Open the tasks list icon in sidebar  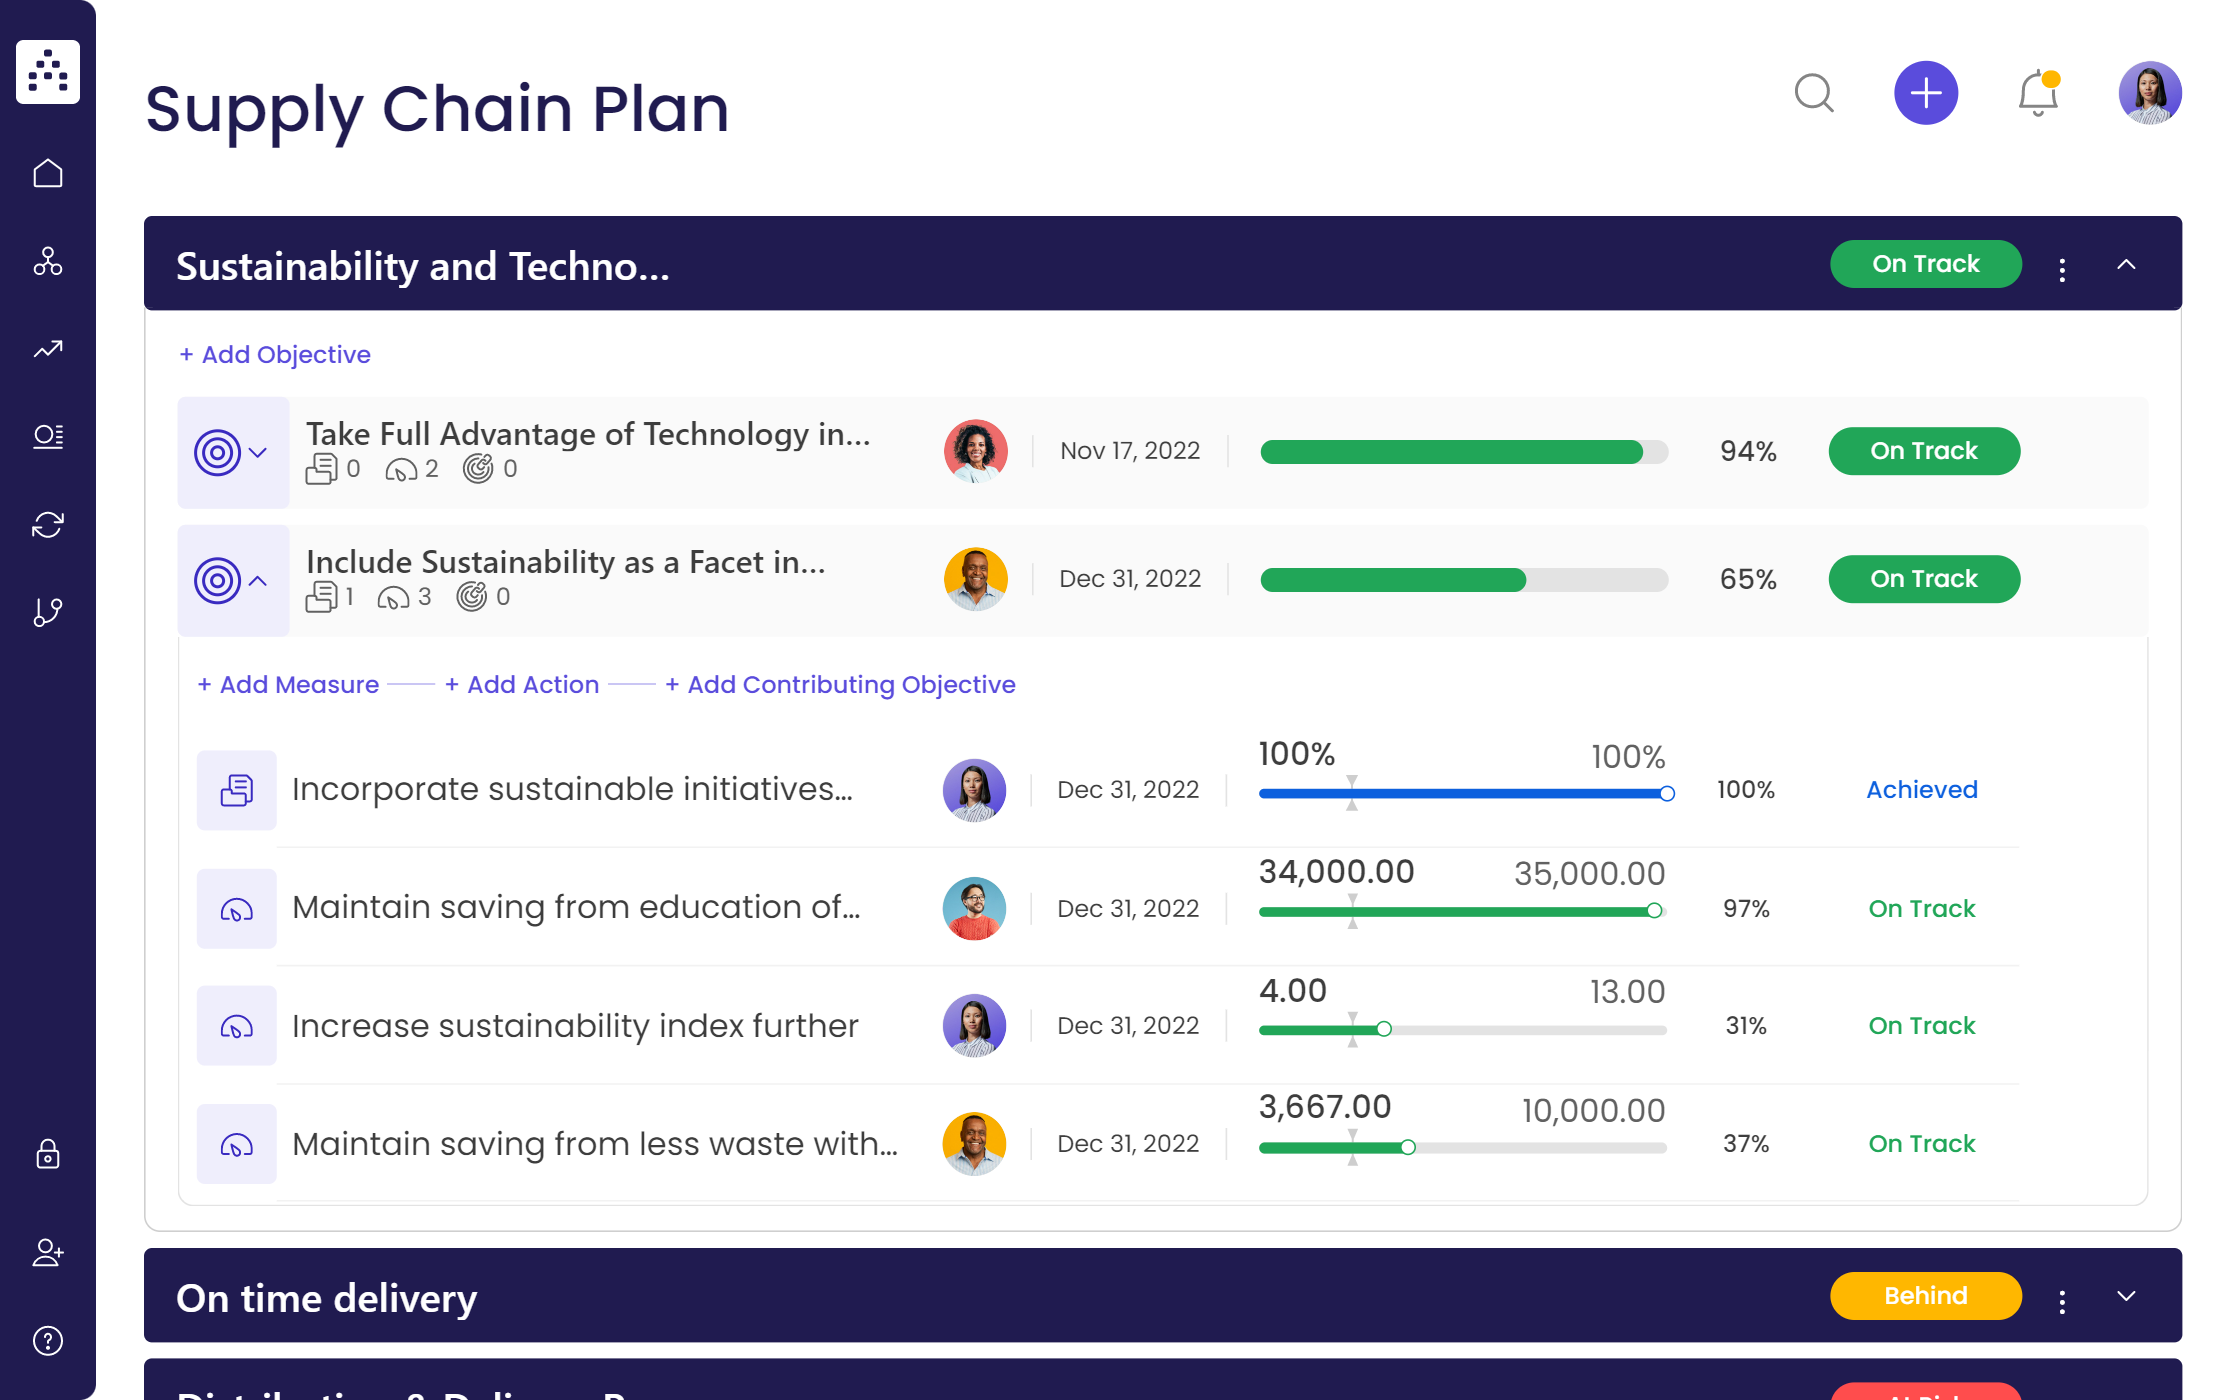click(x=47, y=436)
